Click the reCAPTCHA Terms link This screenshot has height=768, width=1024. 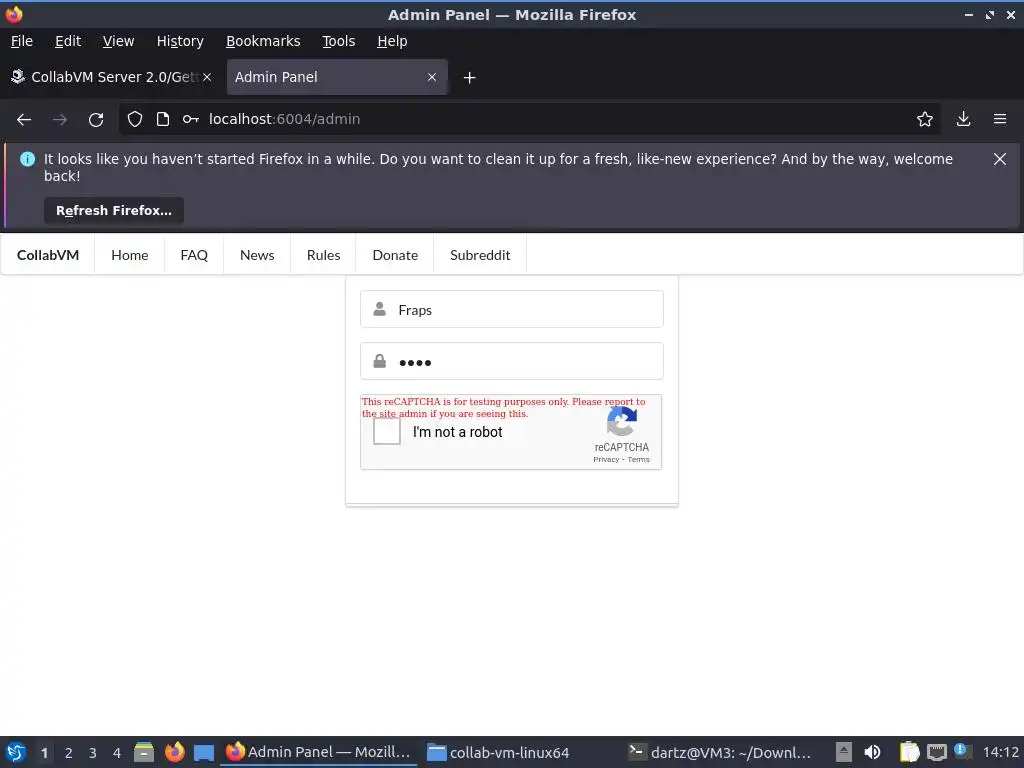click(639, 460)
